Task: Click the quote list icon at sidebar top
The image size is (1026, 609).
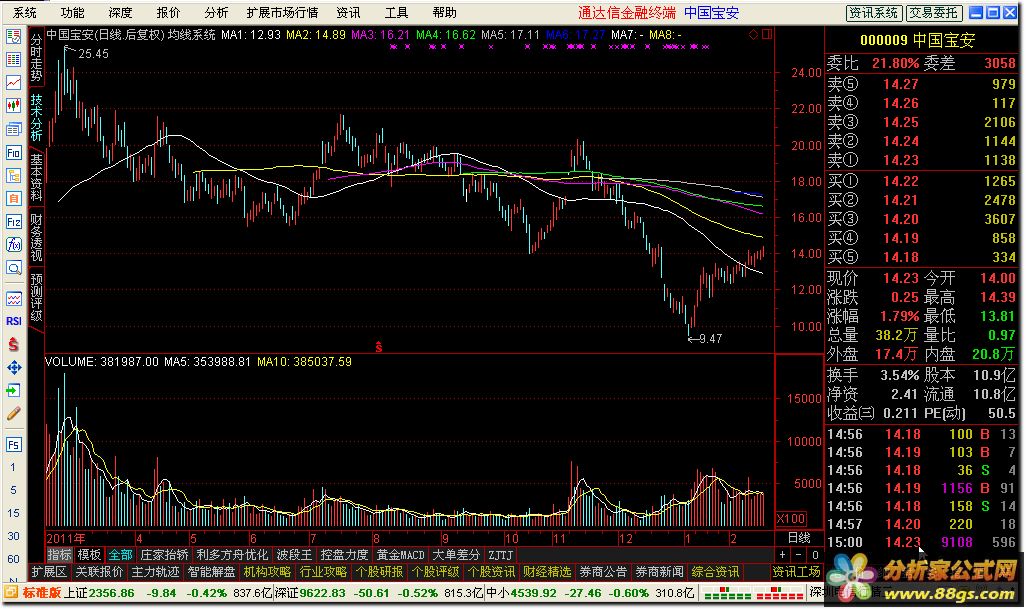Action: point(14,37)
